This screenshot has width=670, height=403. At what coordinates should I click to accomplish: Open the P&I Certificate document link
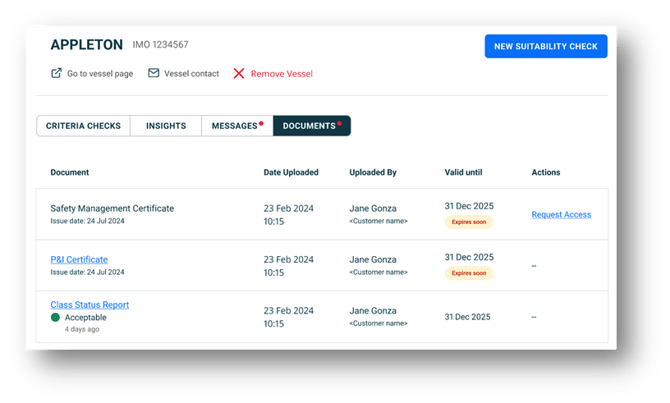(79, 260)
